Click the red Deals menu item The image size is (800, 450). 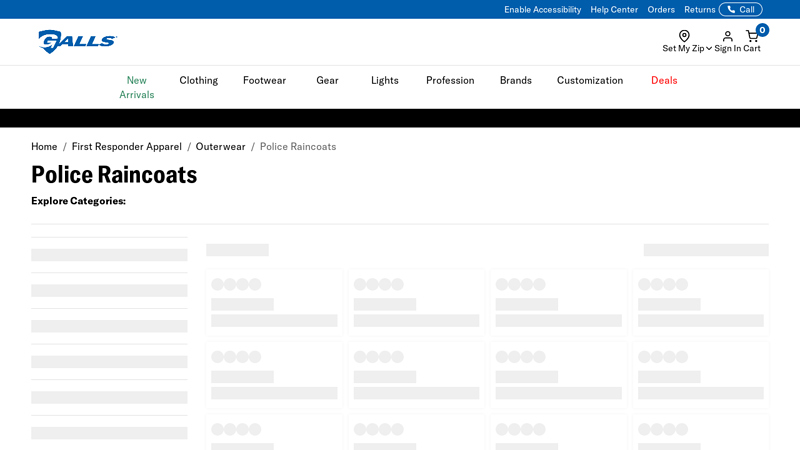click(664, 80)
